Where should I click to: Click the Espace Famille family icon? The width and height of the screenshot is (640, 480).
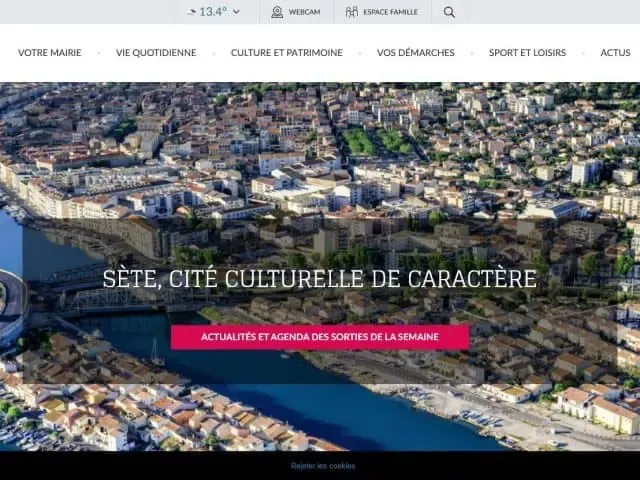tap(351, 12)
